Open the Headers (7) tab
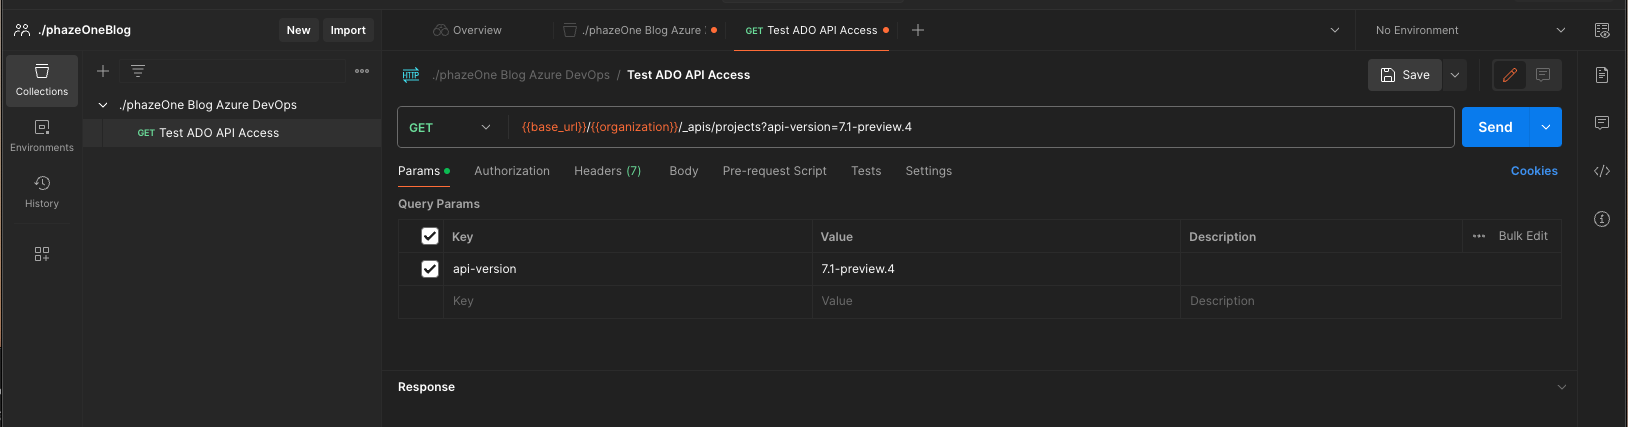 [608, 171]
